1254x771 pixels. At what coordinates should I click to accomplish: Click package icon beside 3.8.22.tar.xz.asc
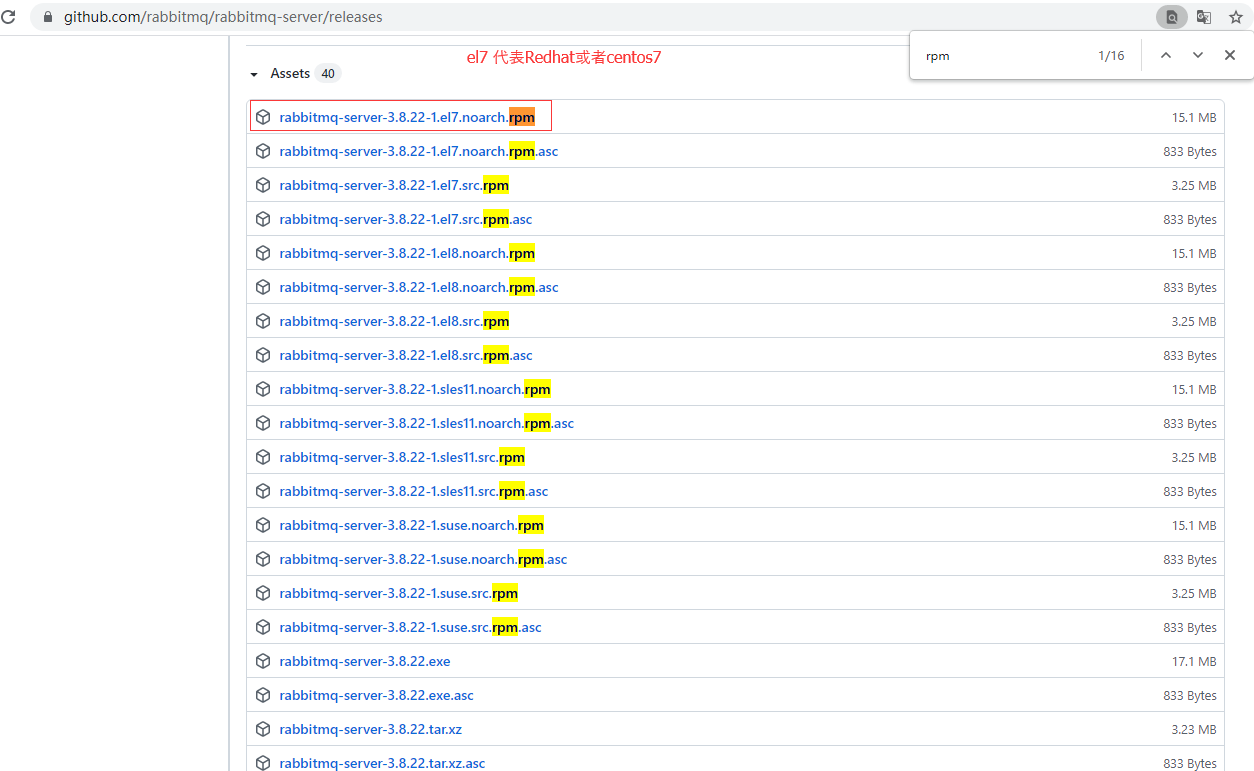tap(263, 763)
